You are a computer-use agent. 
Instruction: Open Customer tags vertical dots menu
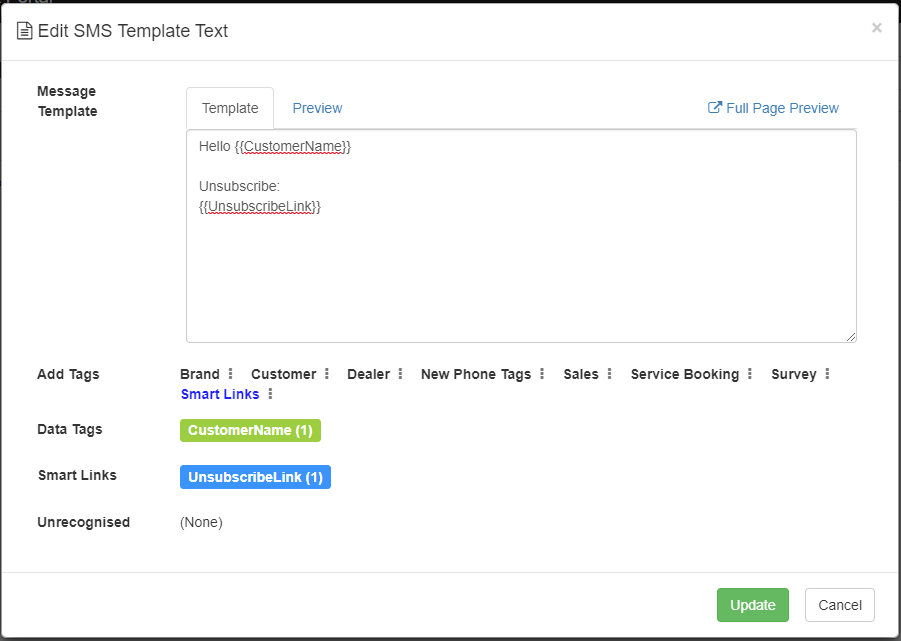pos(327,374)
